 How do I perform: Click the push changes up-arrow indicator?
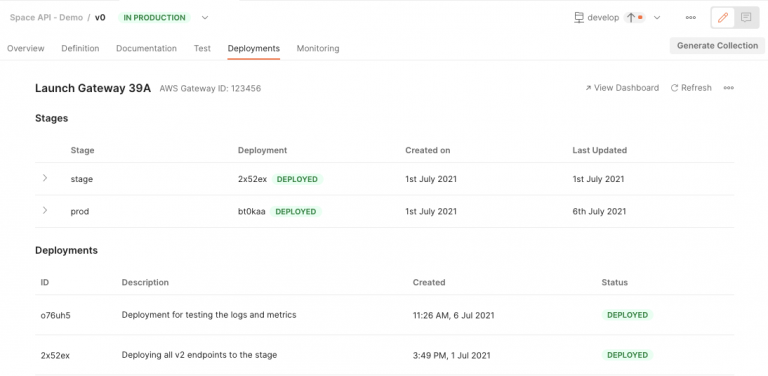coord(635,18)
